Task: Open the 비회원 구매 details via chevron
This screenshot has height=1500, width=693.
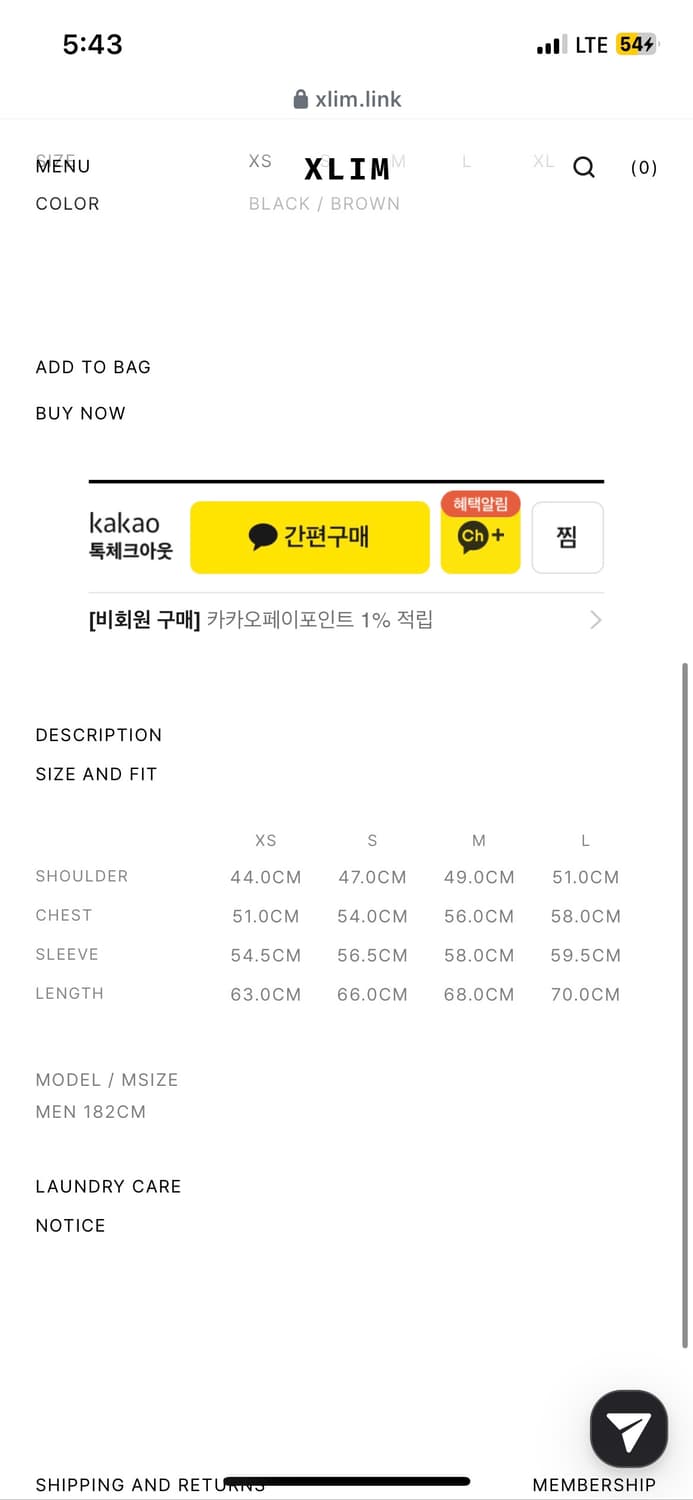Action: [x=595, y=620]
